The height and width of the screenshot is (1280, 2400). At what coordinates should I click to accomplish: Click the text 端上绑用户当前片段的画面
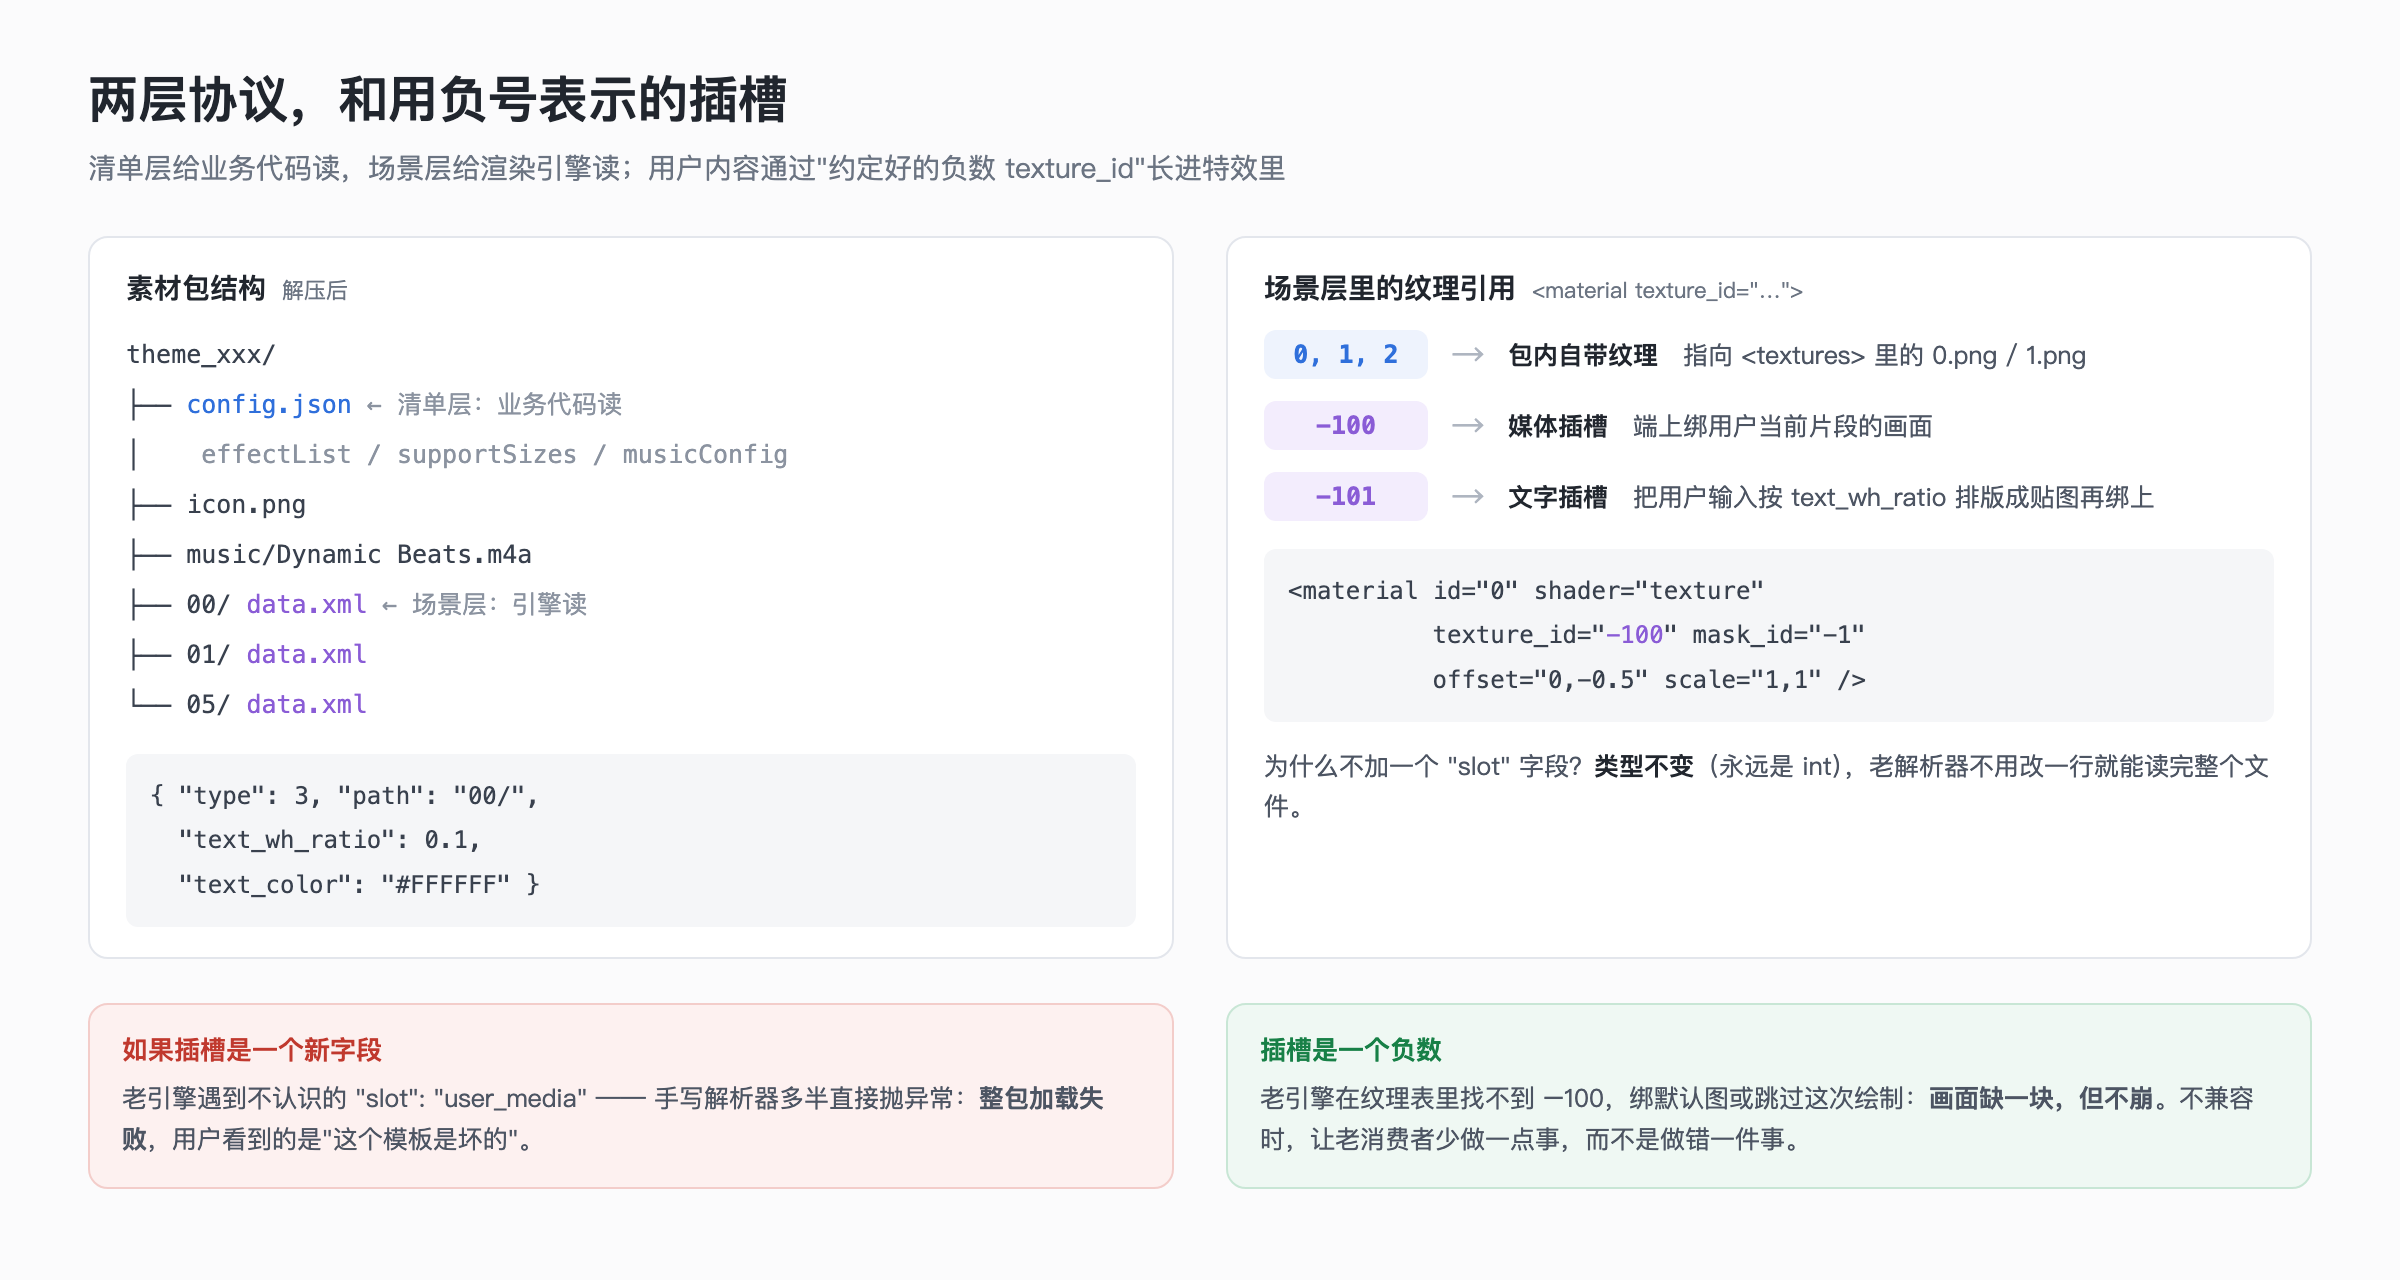click(1783, 426)
